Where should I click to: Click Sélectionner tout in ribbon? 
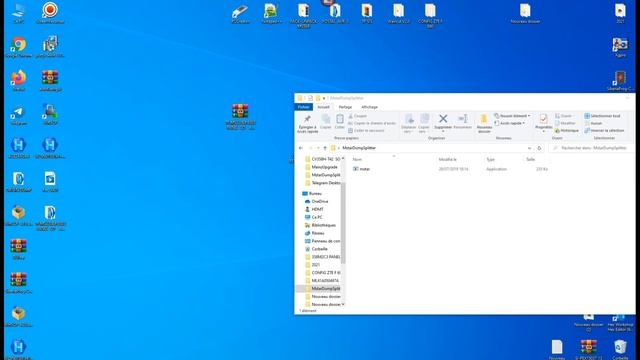click(x=602, y=116)
